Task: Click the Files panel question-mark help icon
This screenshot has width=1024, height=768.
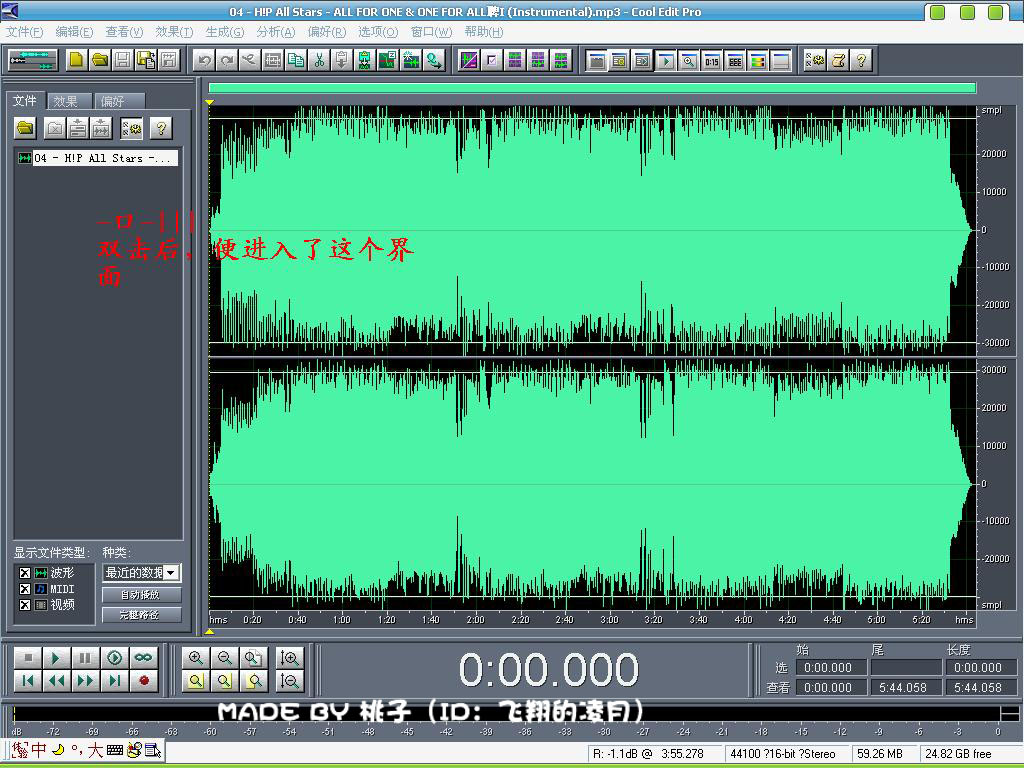Action: [161, 128]
